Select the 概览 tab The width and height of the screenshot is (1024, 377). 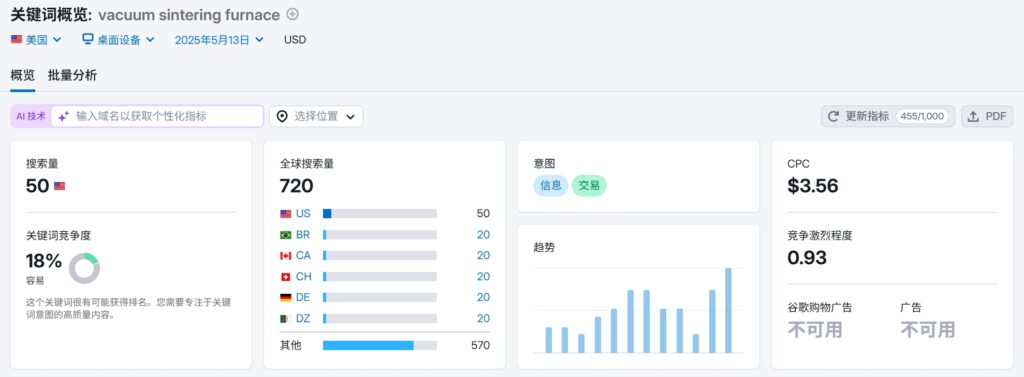[23, 76]
